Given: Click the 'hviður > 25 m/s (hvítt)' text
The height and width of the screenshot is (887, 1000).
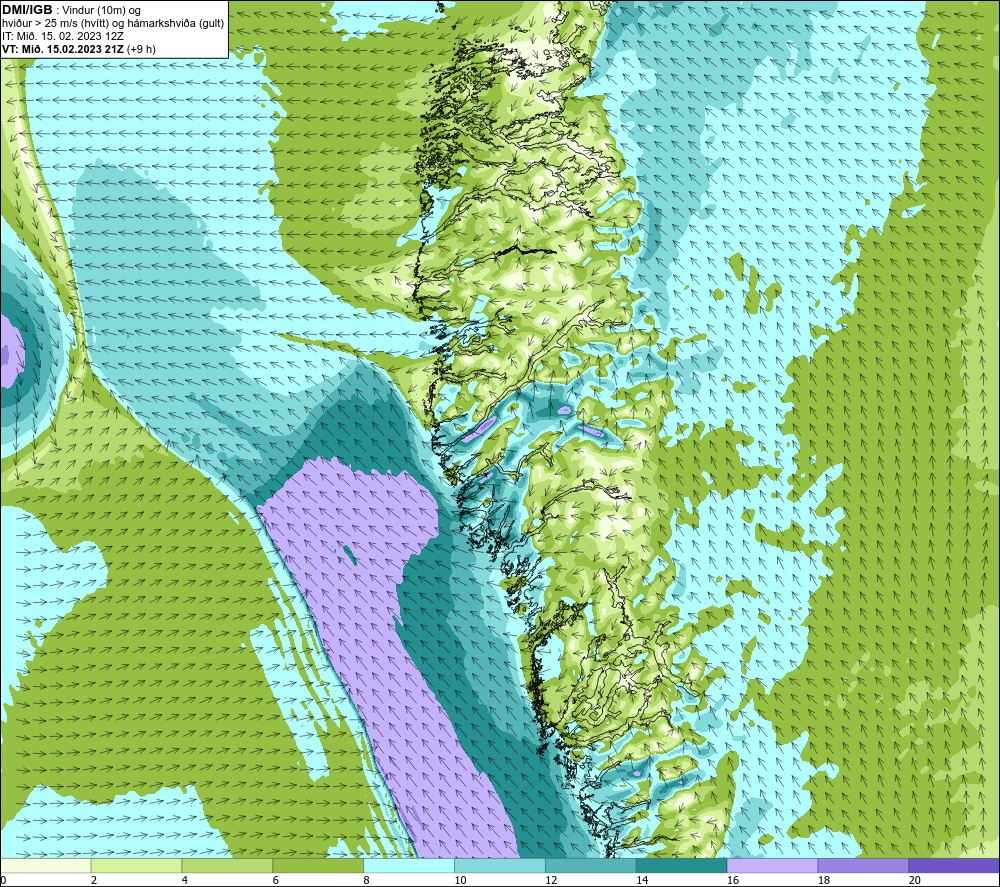Looking at the screenshot, I should tap(54, 24).
